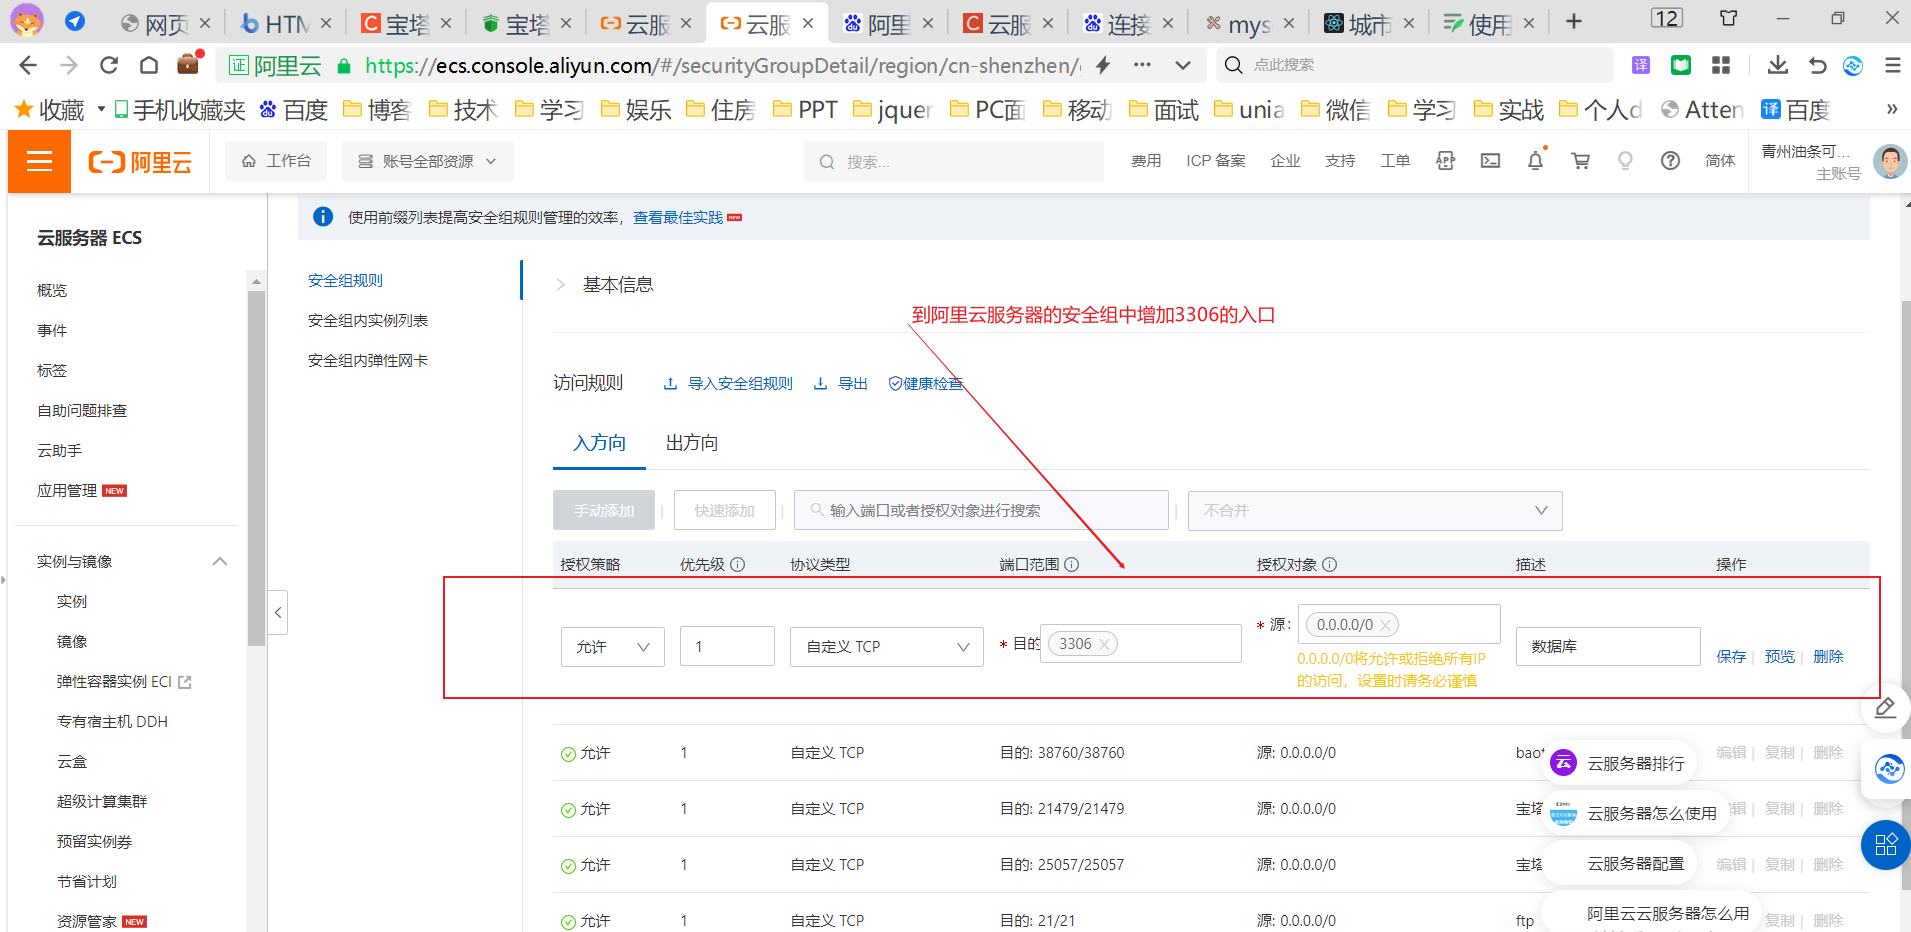Expand the address bar dropdown arrow
The height and width of the screenshot is (932, 1911).
1183,66
